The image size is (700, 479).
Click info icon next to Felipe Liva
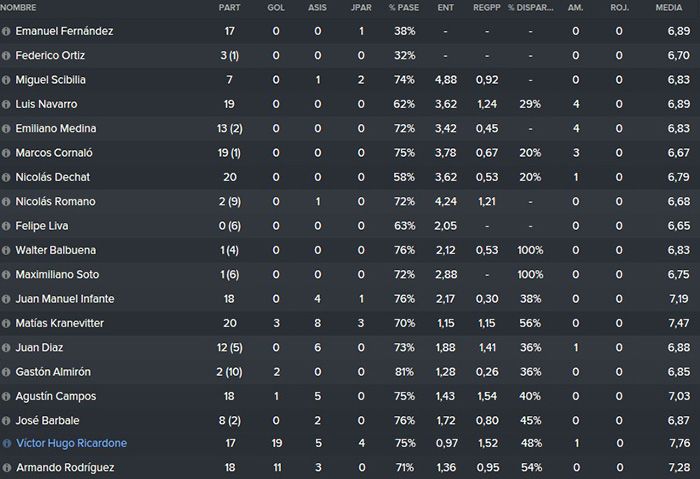point(6,226)
